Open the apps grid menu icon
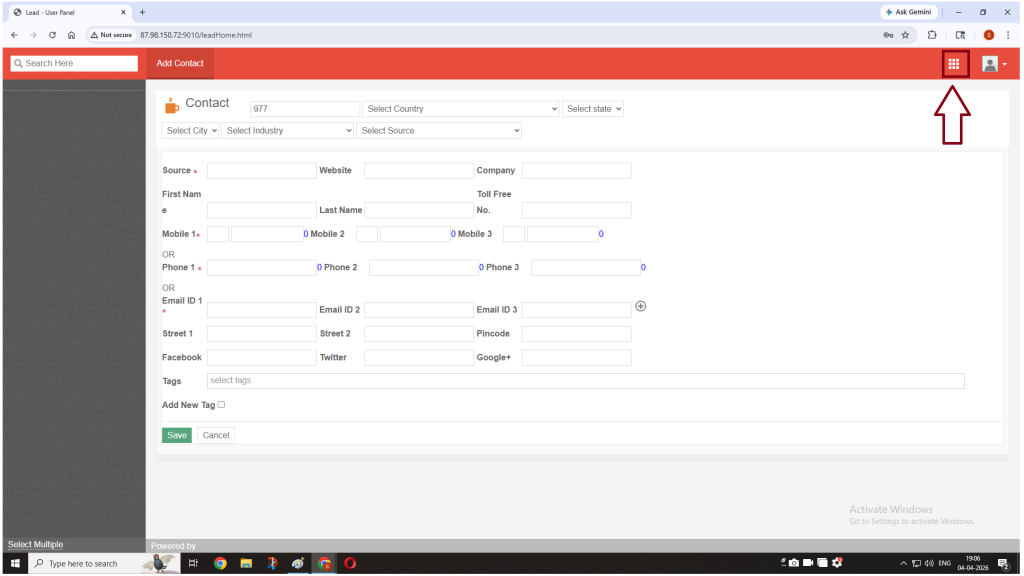 click(954, 64)
